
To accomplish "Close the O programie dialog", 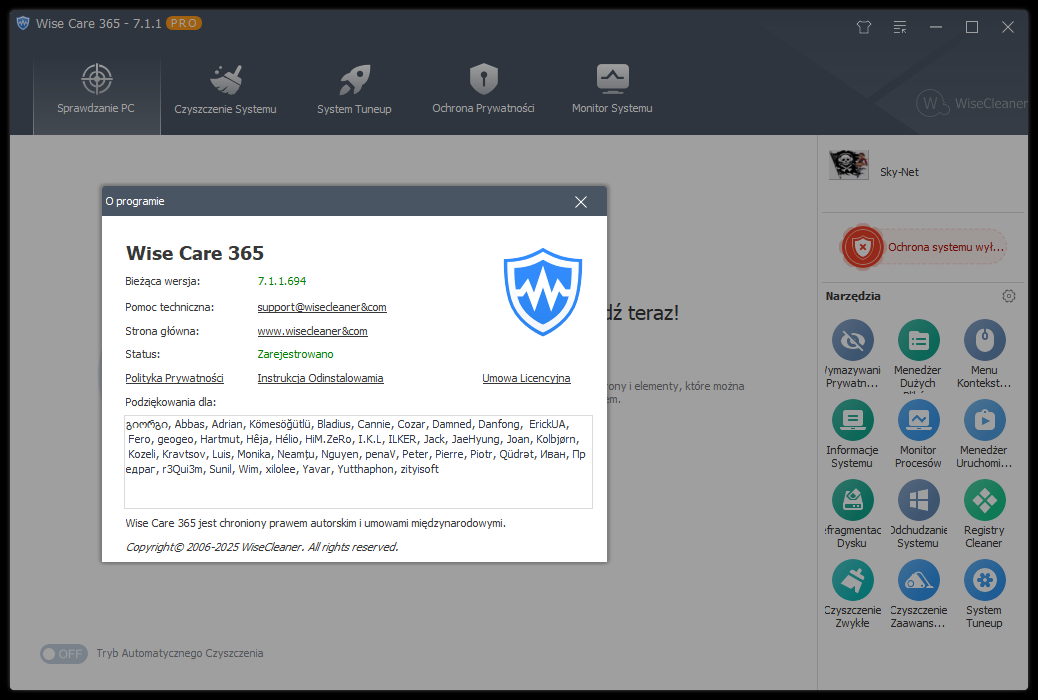I will tap(581, 202).
